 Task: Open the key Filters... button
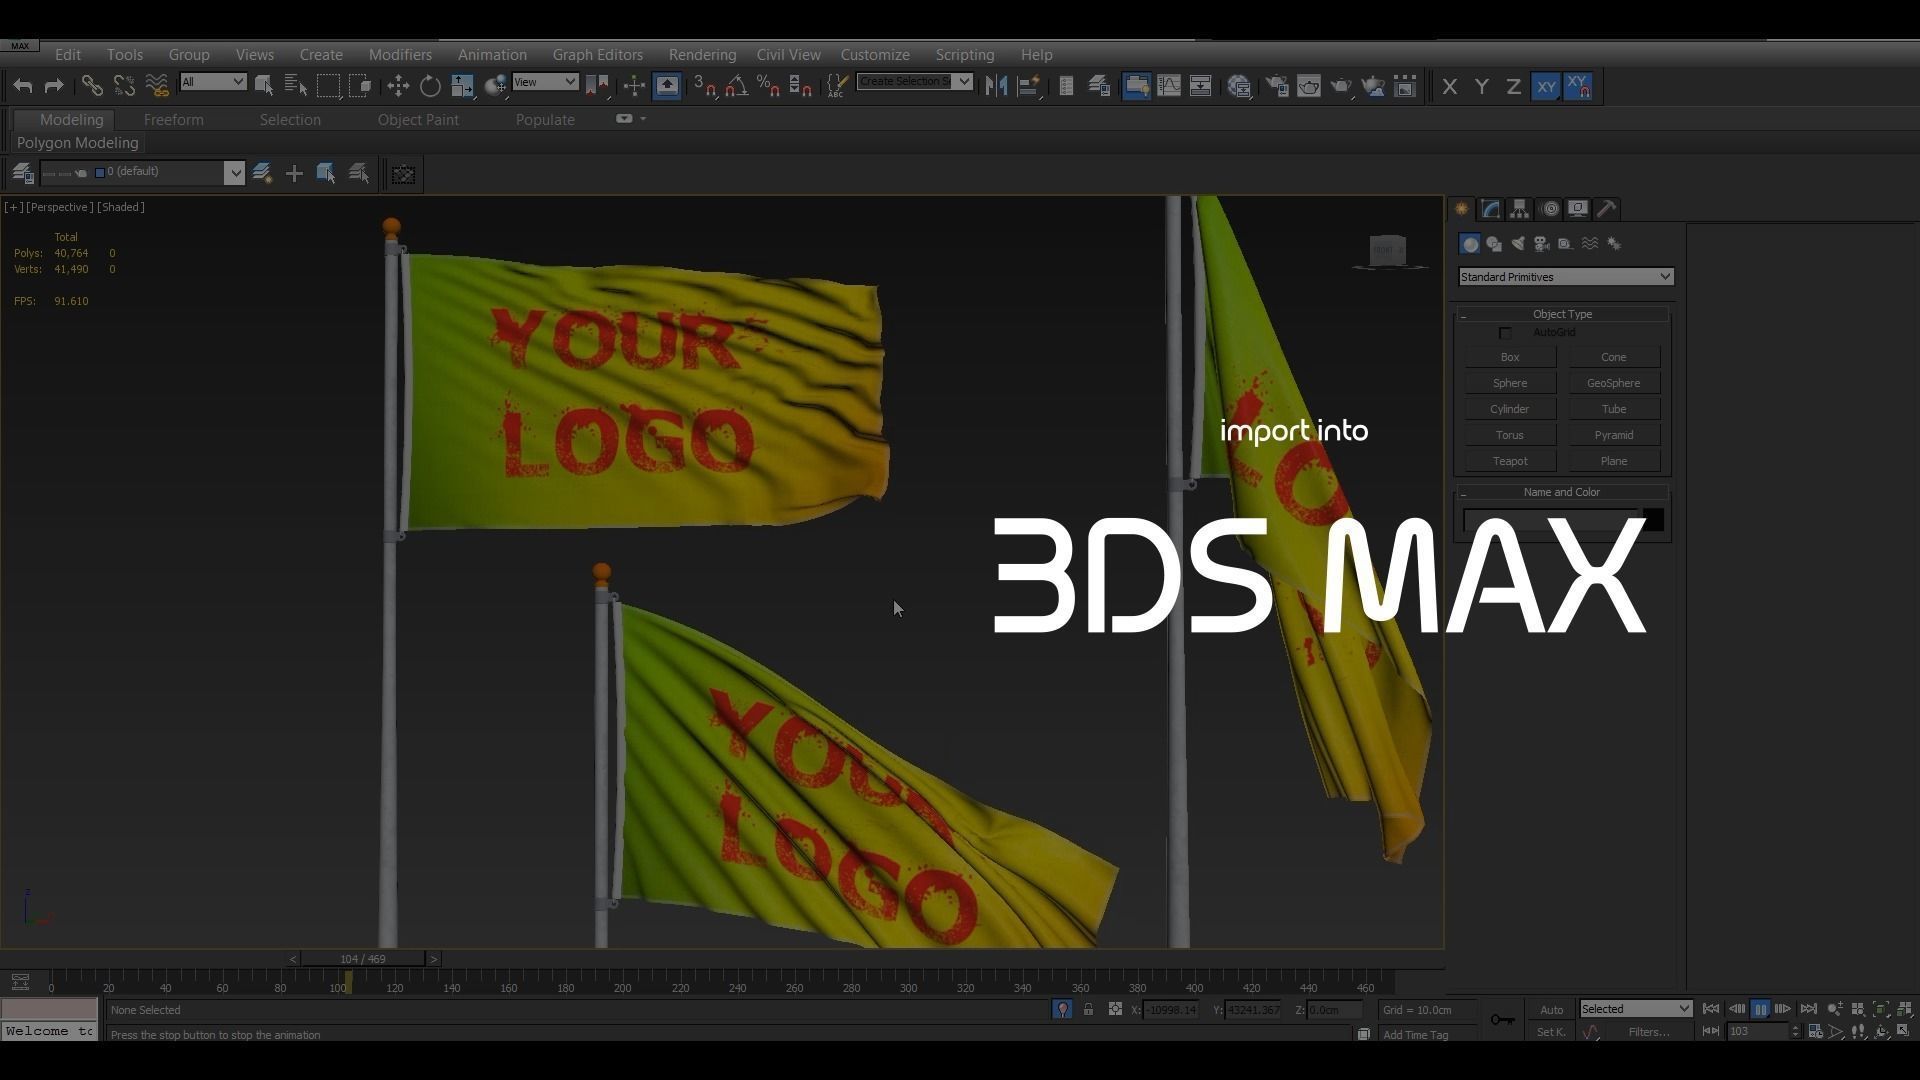tap(1648, 1032)
